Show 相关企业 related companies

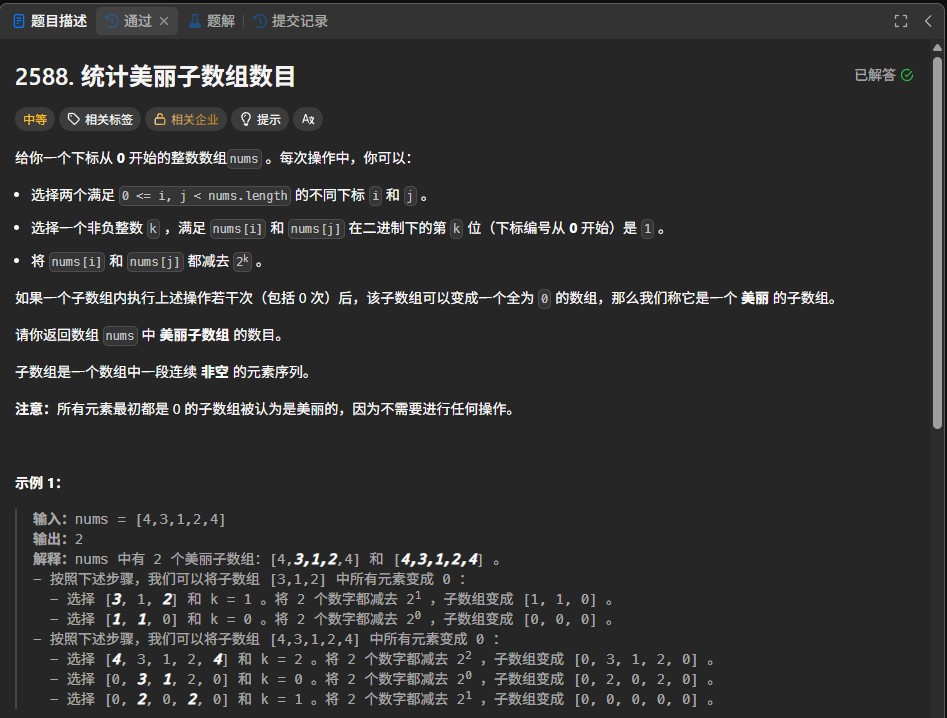[x=186, y=120]
